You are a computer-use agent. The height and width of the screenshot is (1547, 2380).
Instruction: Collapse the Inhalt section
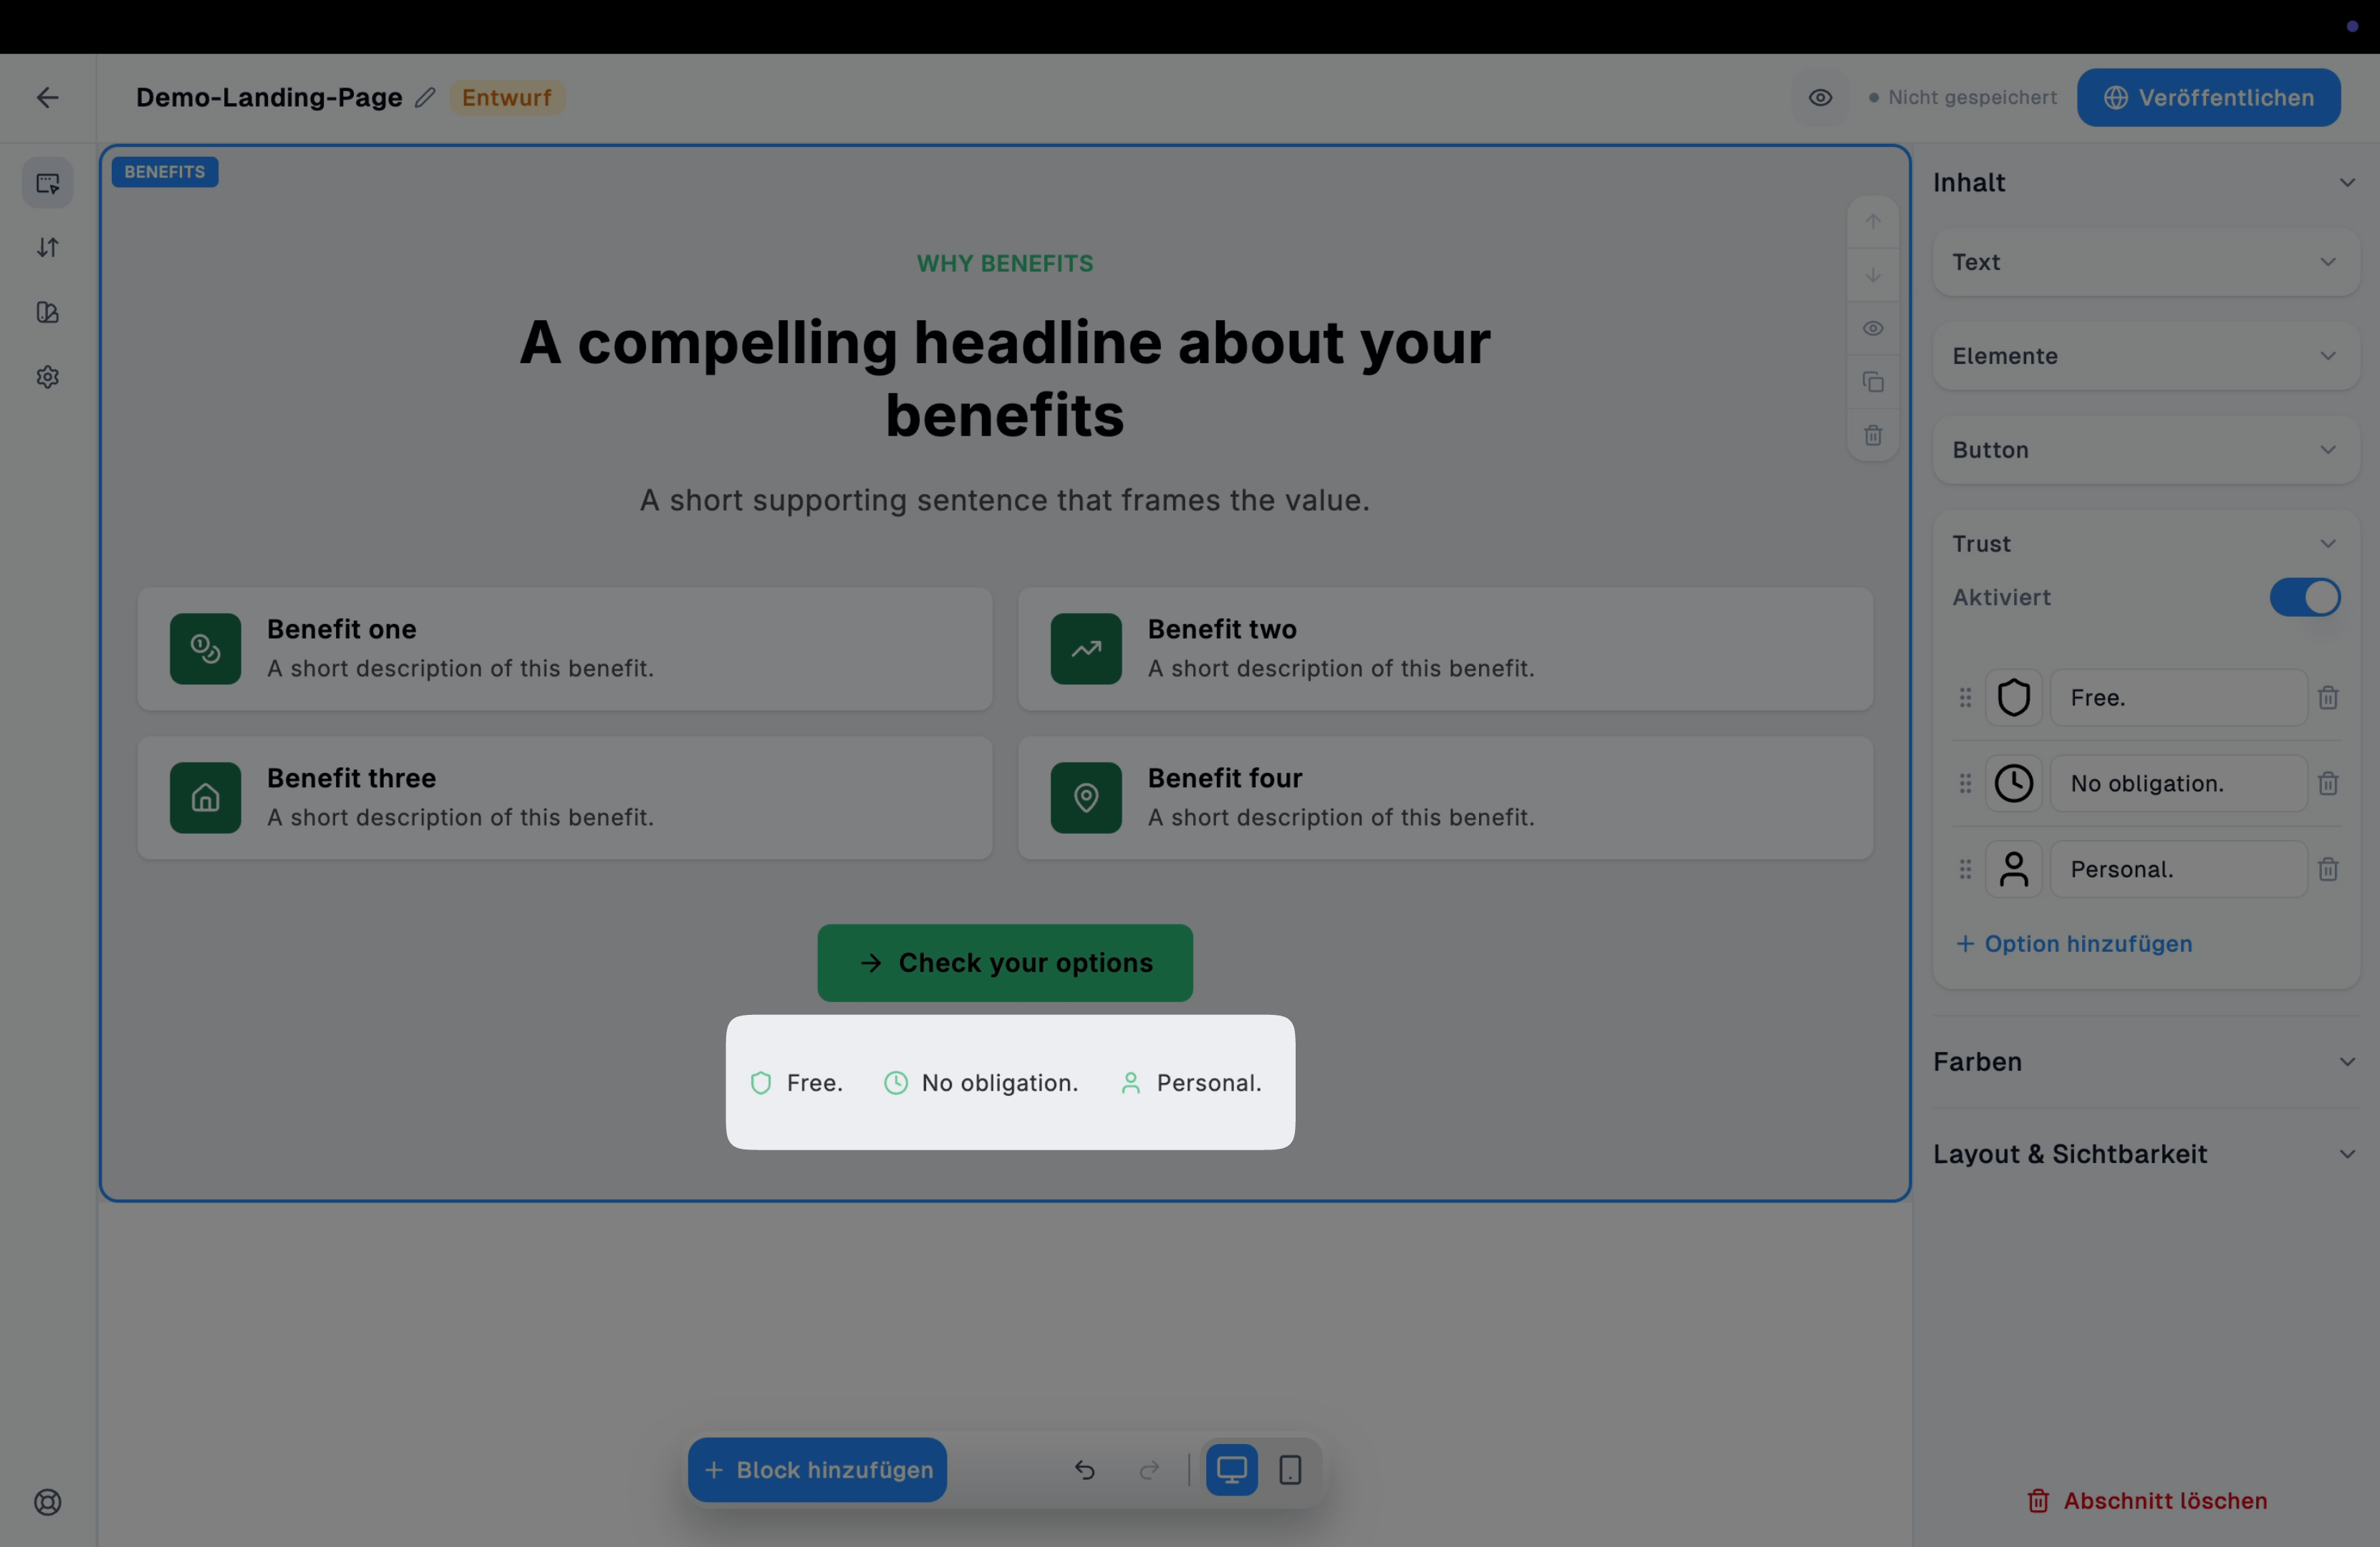[2146, 182]
